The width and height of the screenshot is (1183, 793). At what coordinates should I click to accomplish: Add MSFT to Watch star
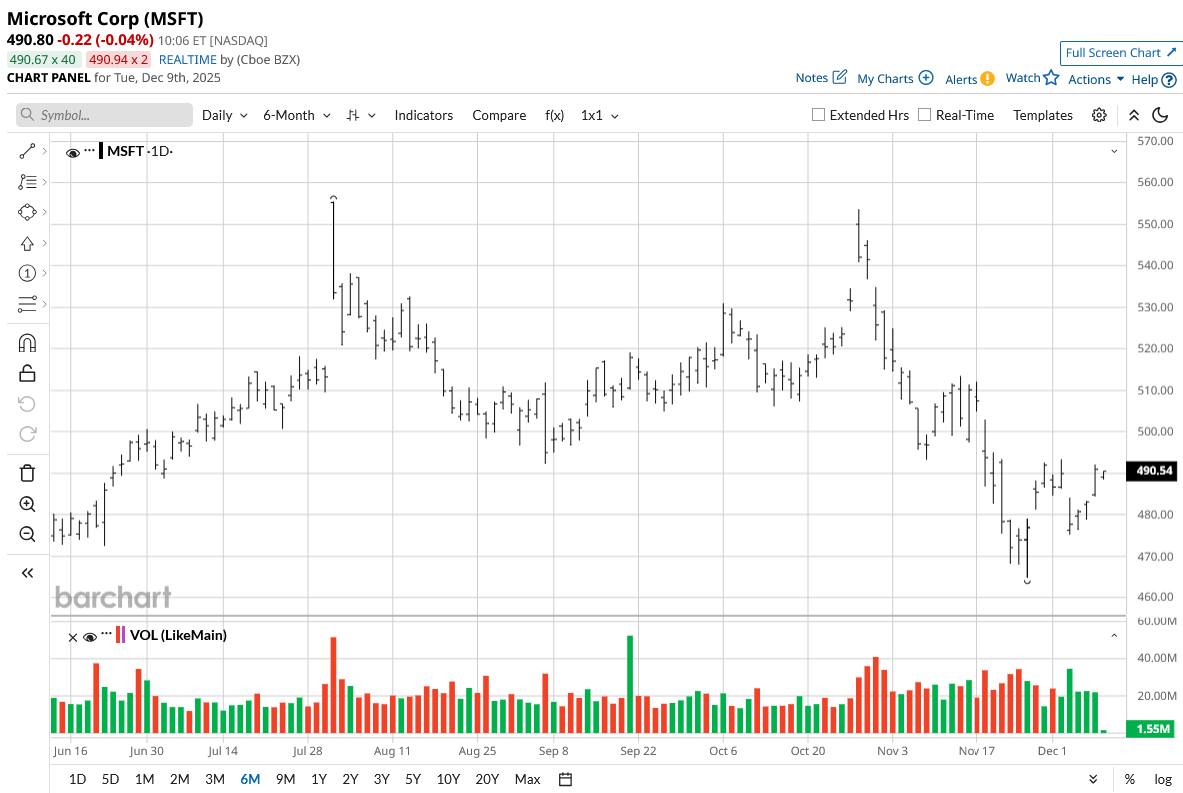point(1051,77)
